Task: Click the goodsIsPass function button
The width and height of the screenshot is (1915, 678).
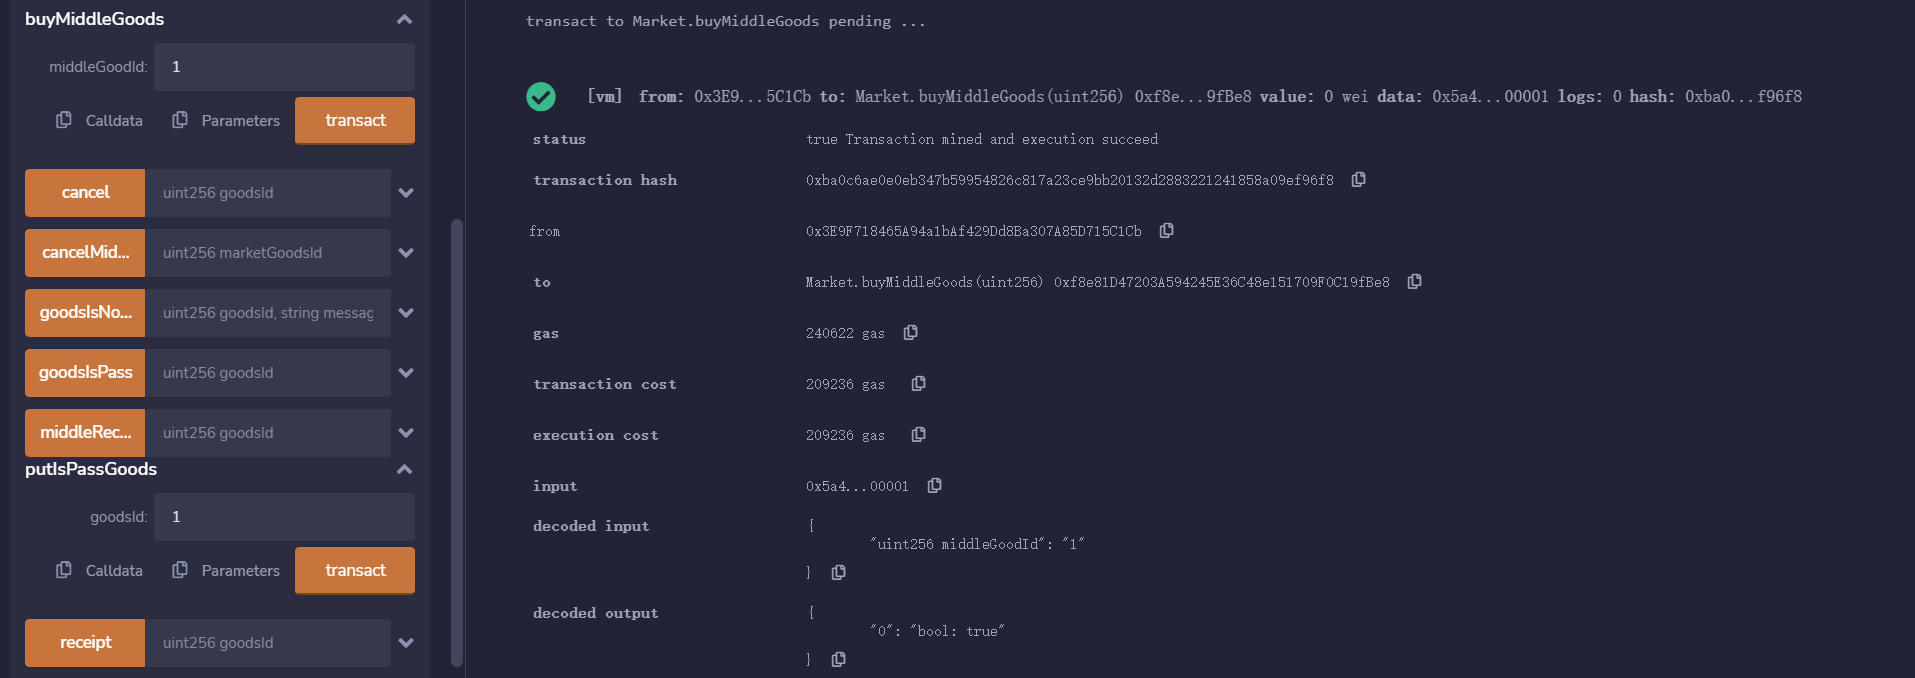Action: 85,372
